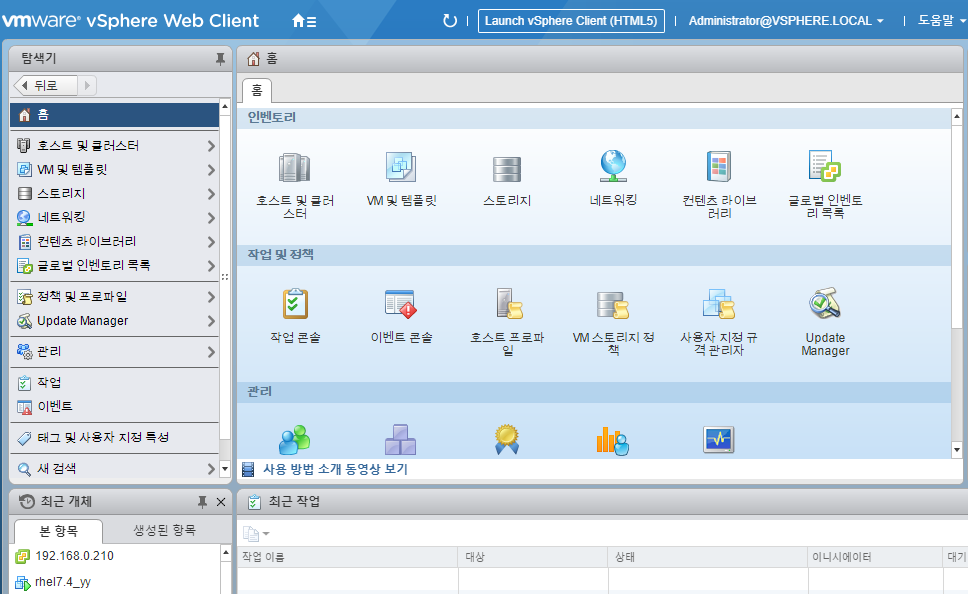968x594 pixels.
Task: Expand the 새 검색 chevron
Action: (211, 469)
